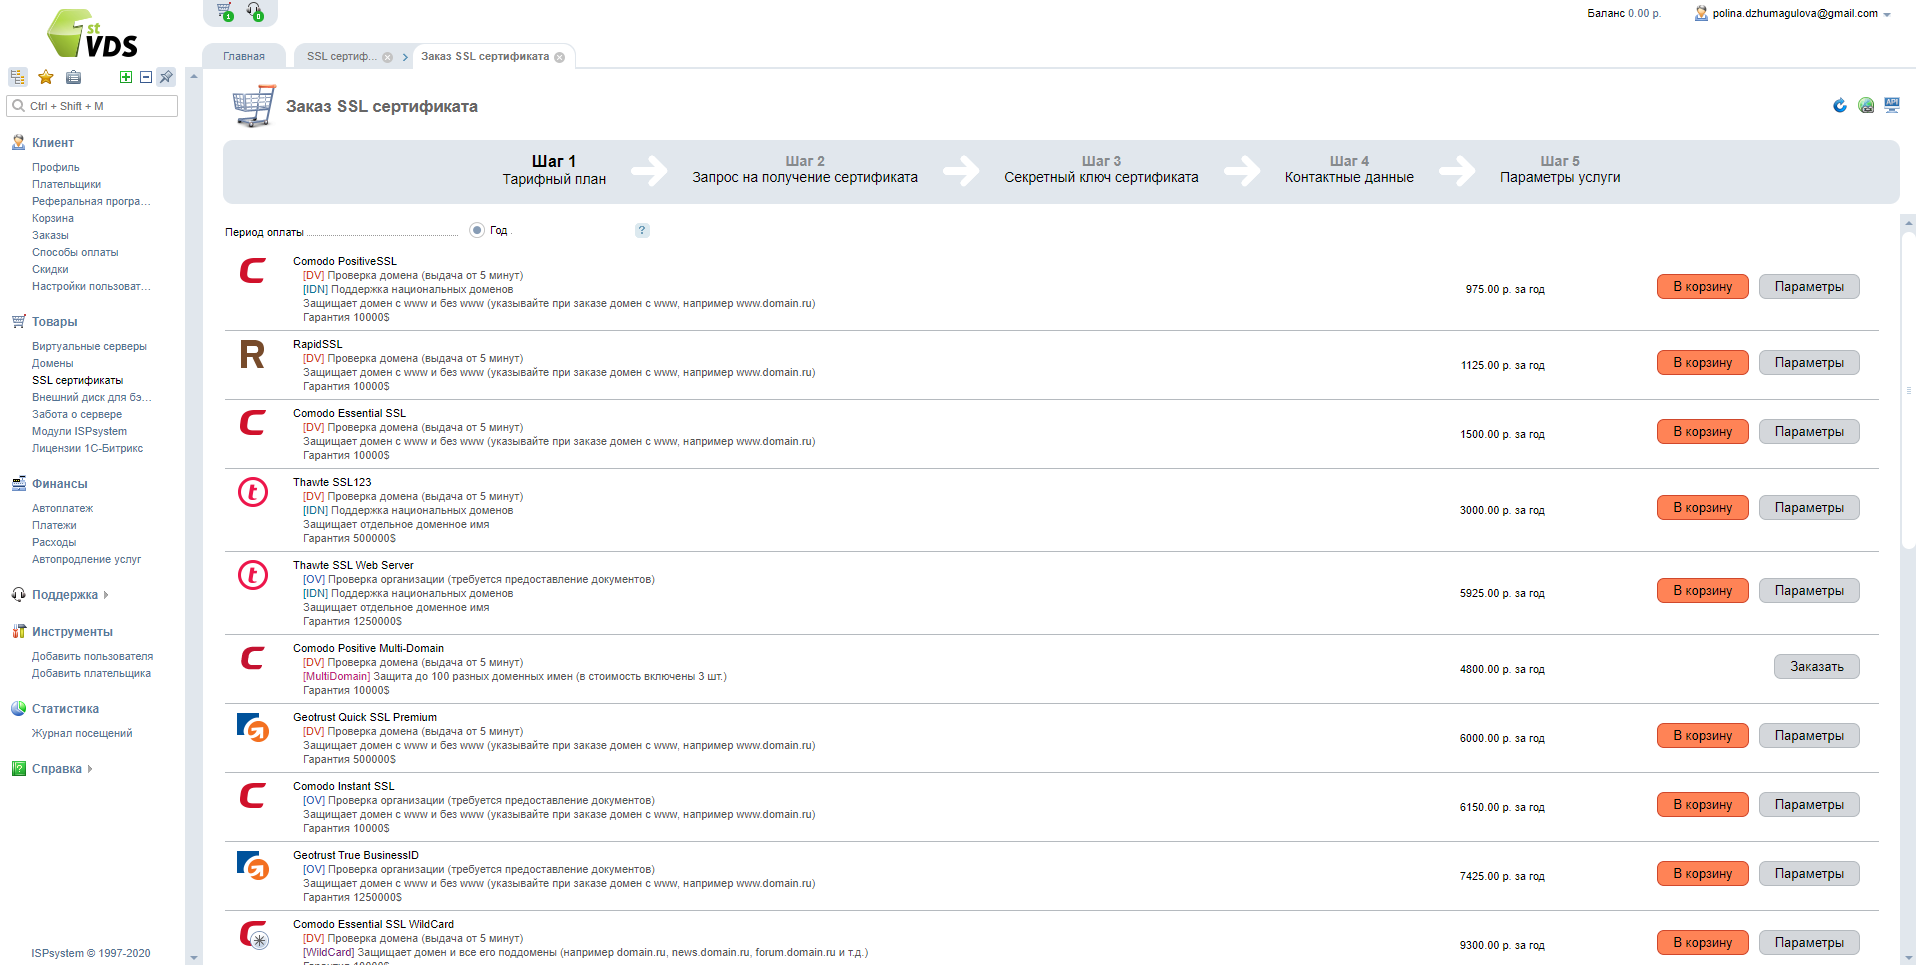Viewport: 1916px width, 965px height.
Task: Collapse the Клиент menu section
Action: 52,143
